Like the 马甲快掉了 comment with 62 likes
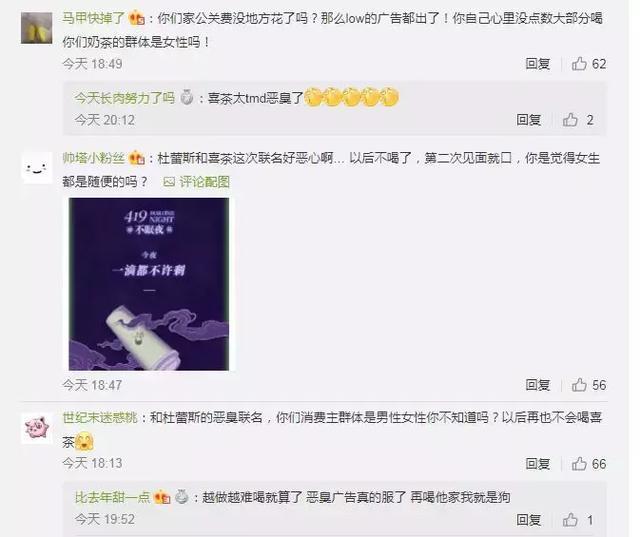 [x=588, y=64]
